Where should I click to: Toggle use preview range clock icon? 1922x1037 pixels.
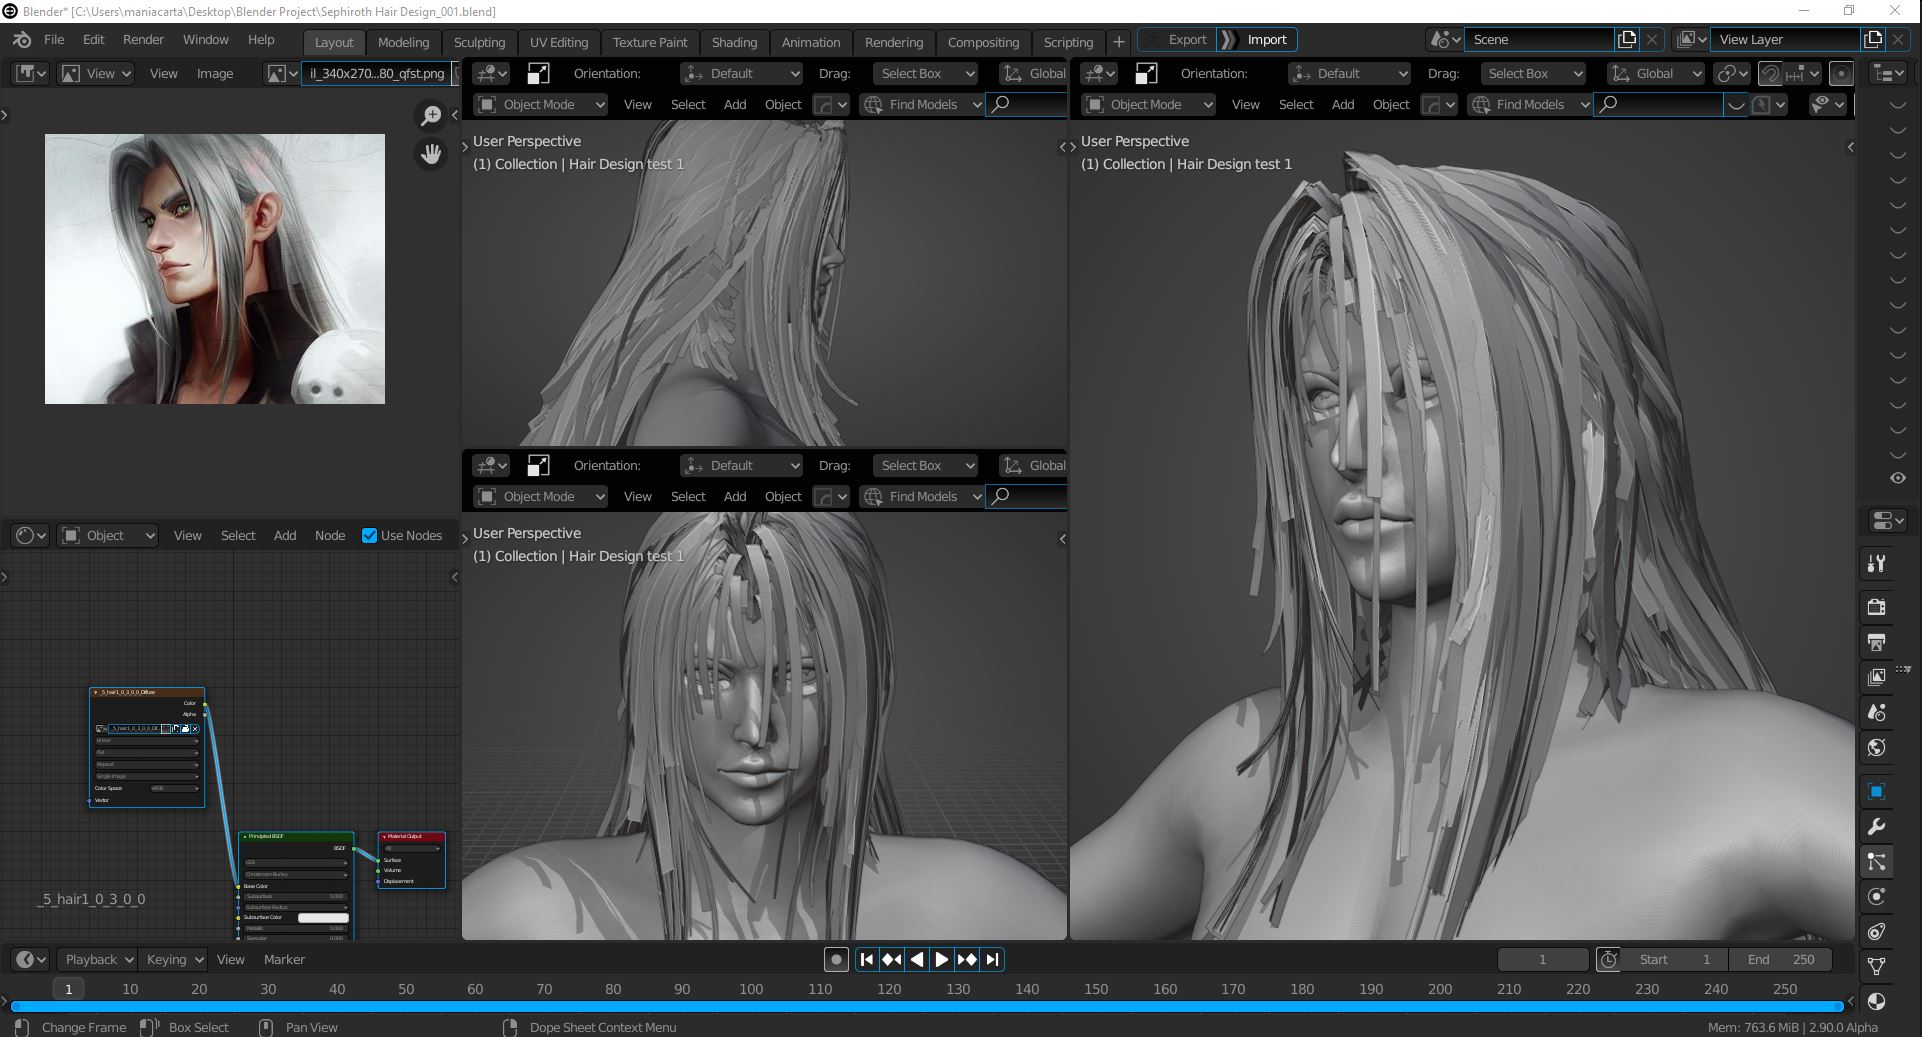click(x=1608, y=960)
